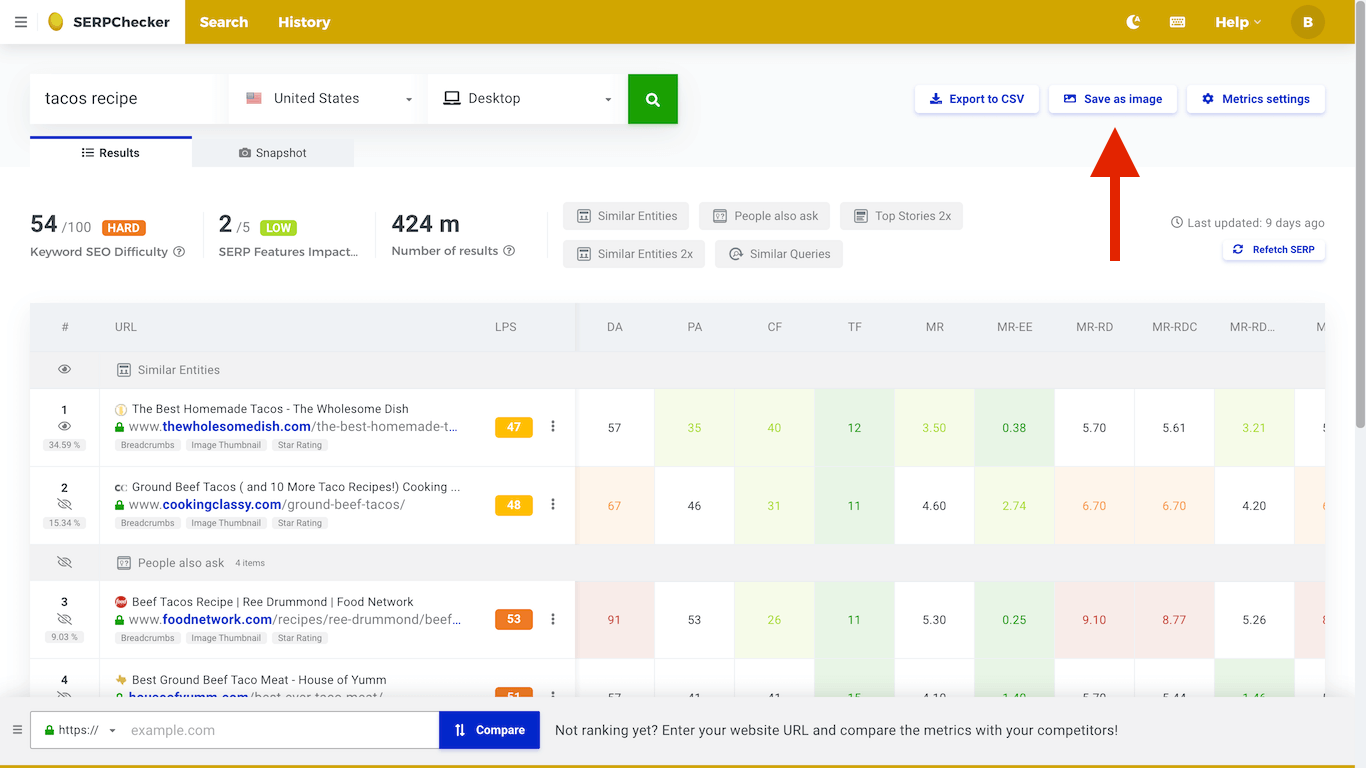This screenshot has height=768, width=1366.
Task: Sort by the MR-EE column header
Action: pyautogui.click(x=1015, y=327)
